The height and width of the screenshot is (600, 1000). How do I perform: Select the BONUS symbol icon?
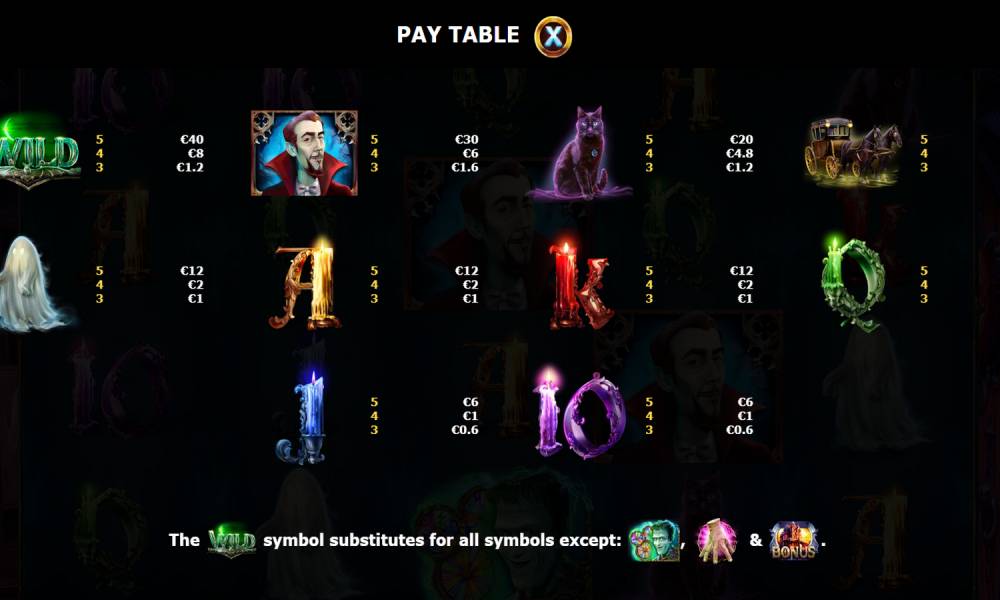click(793, 541)
